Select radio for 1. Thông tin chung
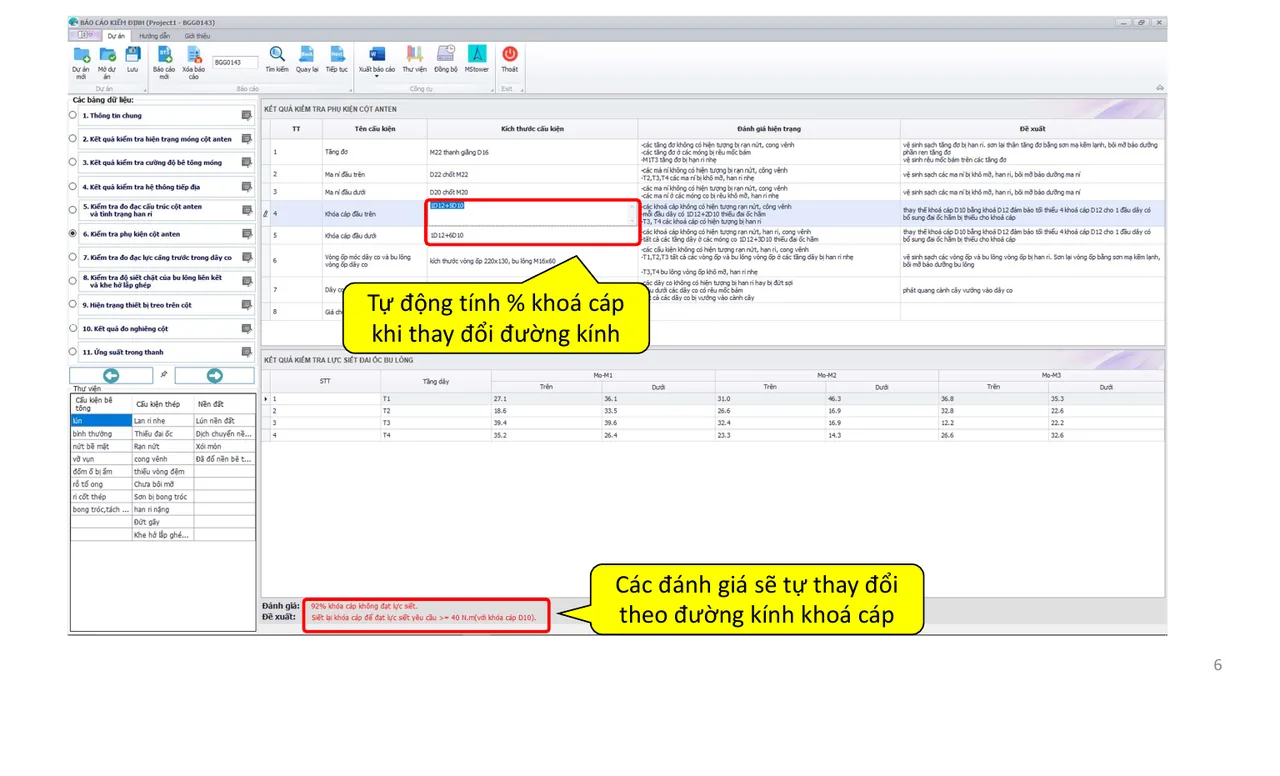The width and height of the screenshot is (1280, 776). click(73, 115)
